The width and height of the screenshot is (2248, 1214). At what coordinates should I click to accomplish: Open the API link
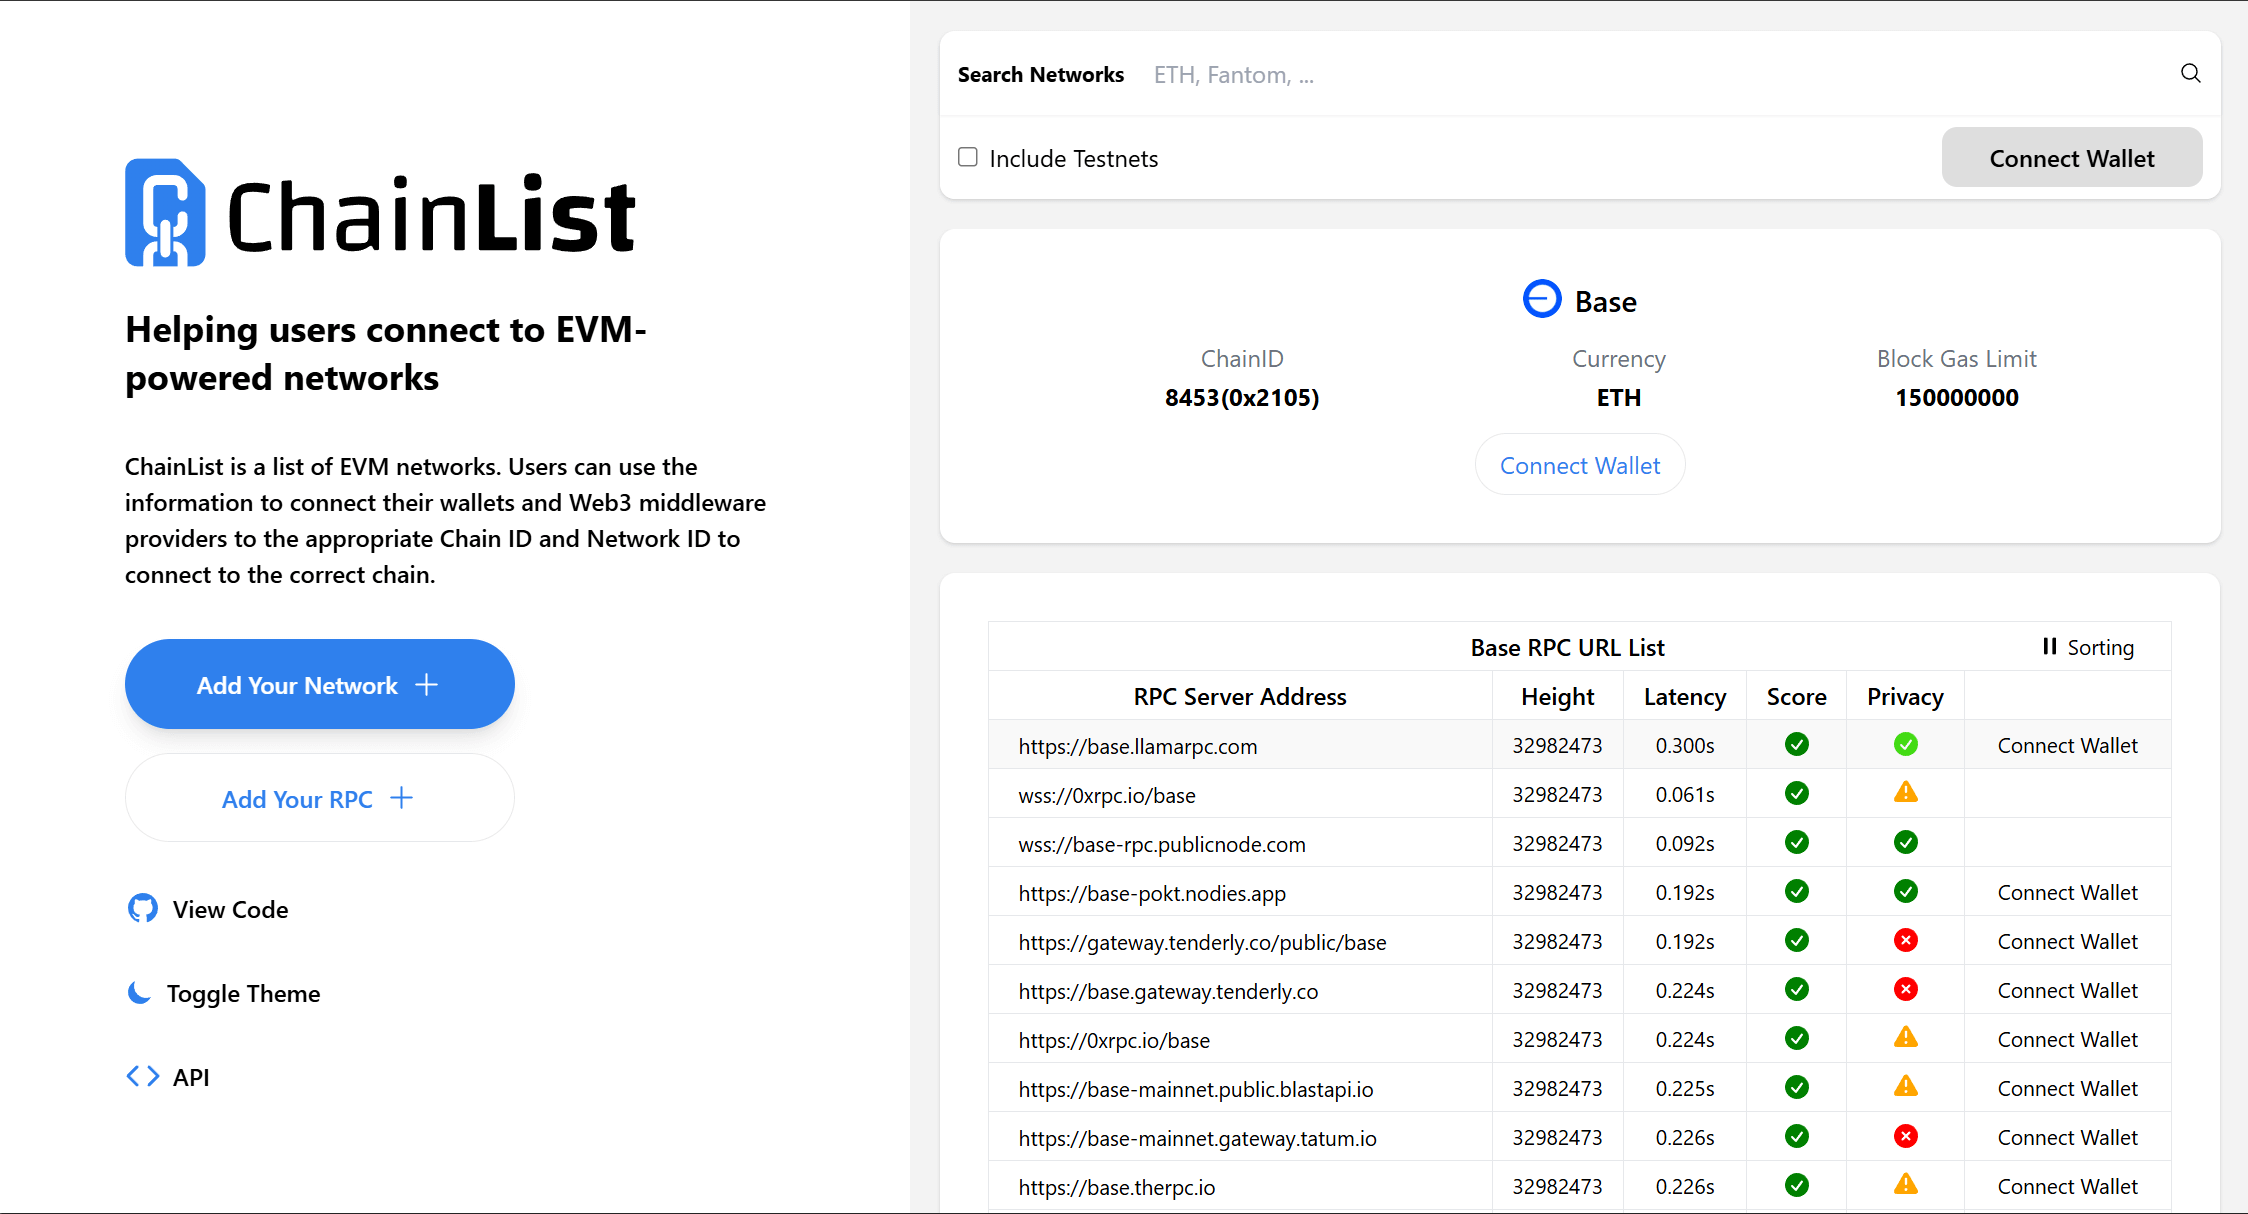click(168, 1077)
